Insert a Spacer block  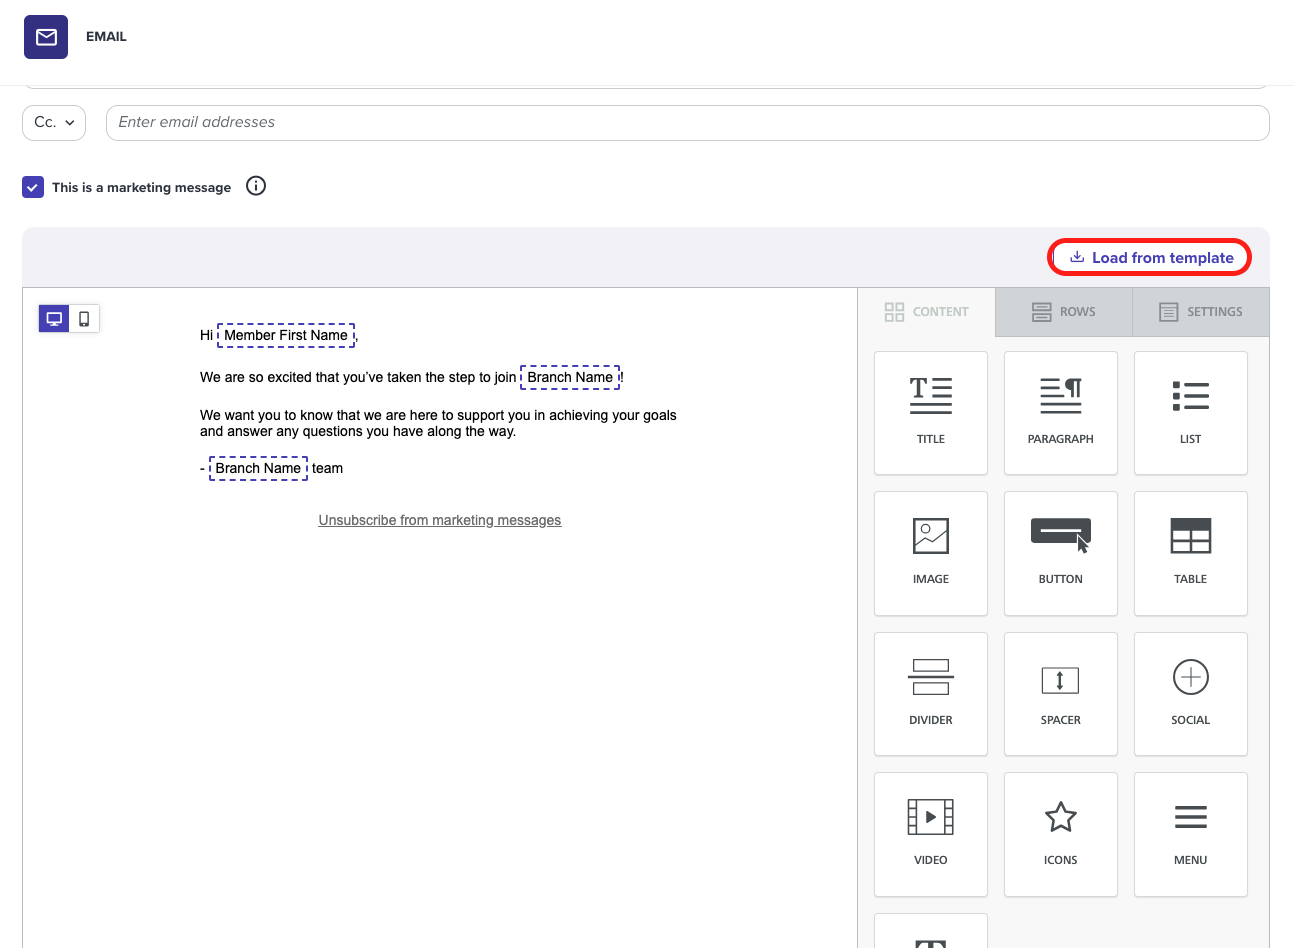pyautogui.click(x=1060, y=693)
